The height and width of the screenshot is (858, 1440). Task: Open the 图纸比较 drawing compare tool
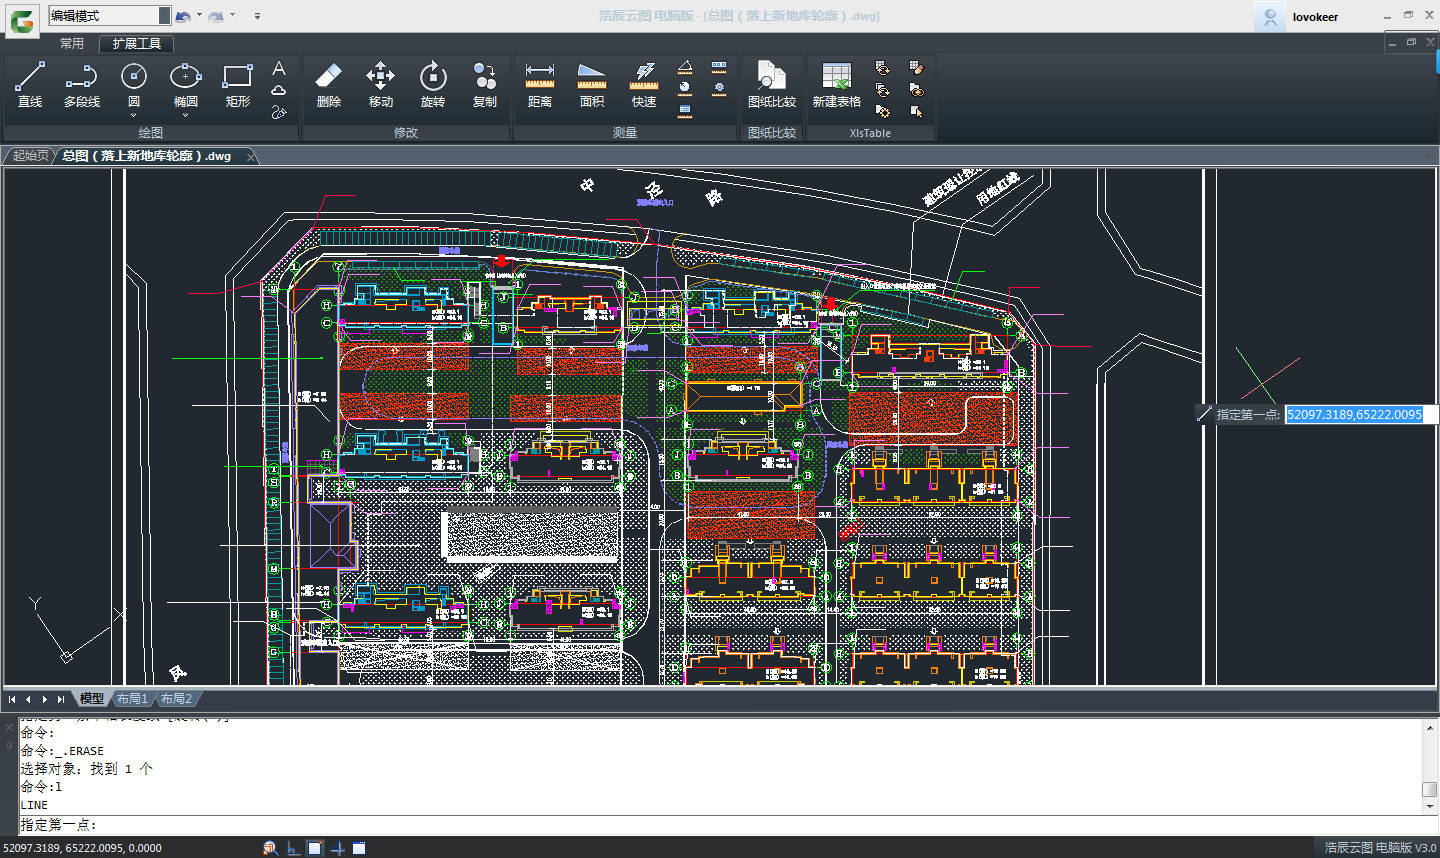click(x=771, y=85)
